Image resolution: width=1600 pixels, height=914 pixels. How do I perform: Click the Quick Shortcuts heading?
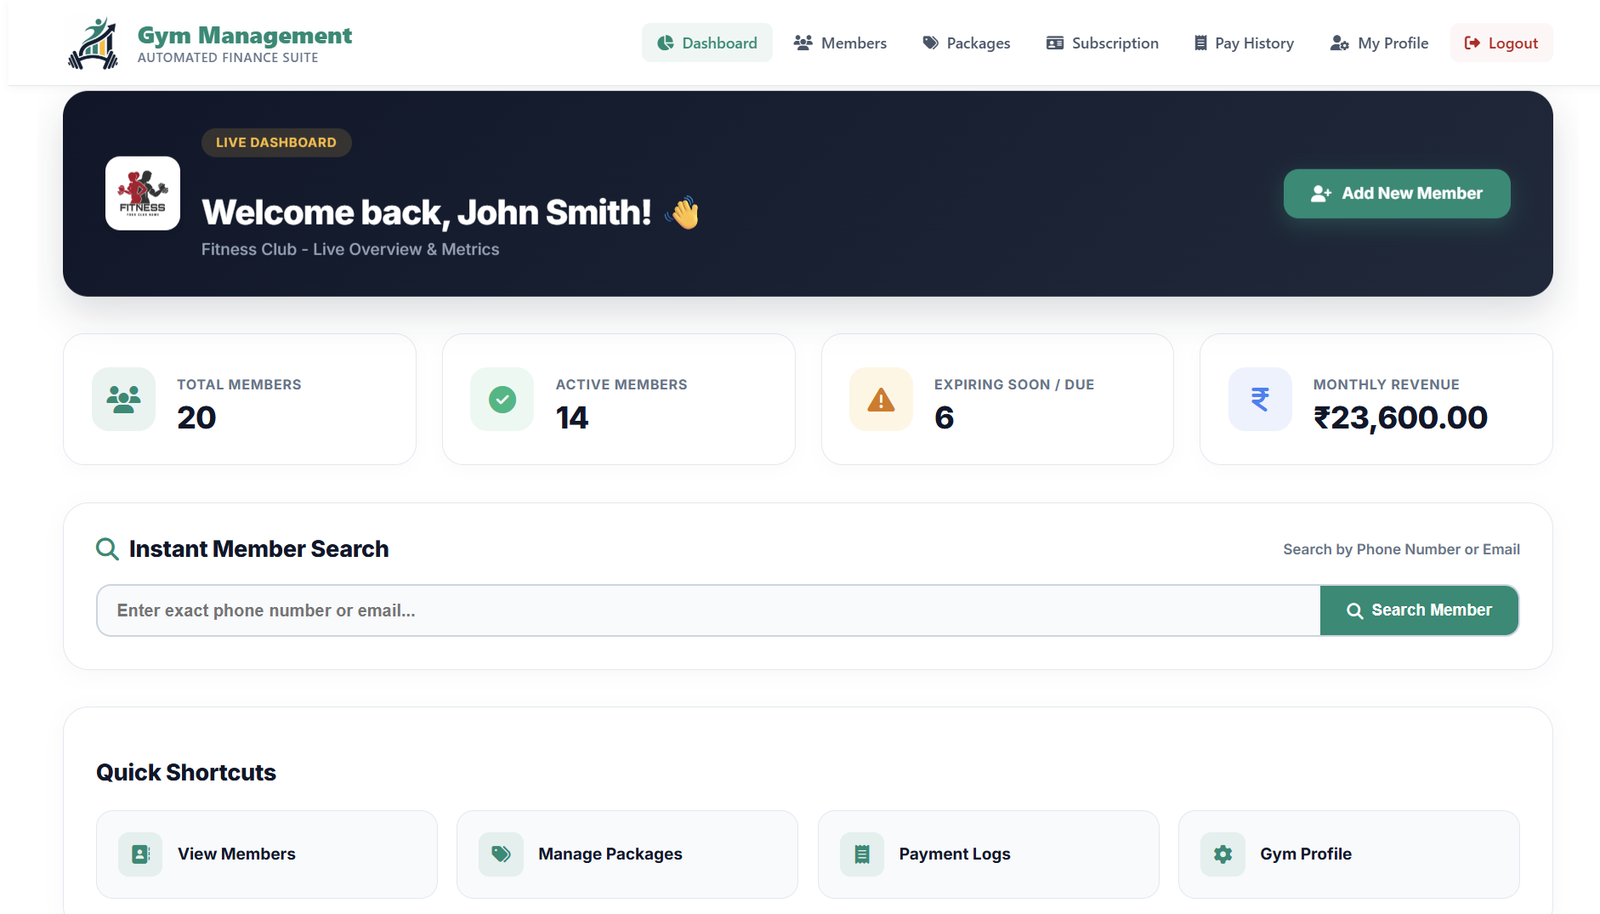click(x=186, y=772)
